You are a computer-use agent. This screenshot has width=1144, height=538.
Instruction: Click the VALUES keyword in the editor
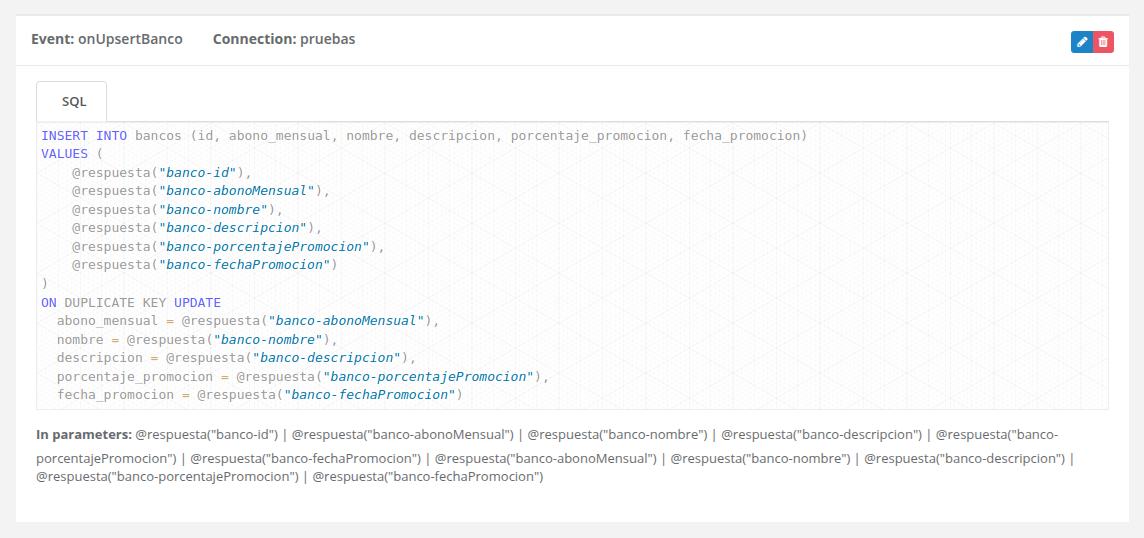[x=65, y=154]
